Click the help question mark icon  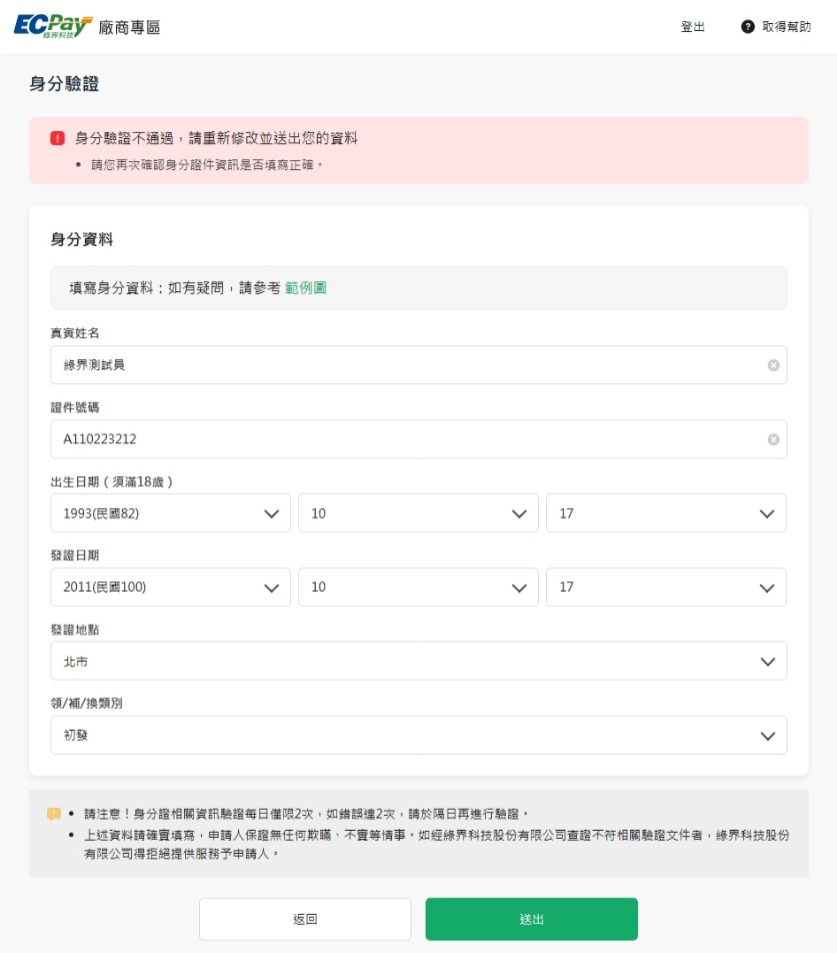(x=747, y=27)
